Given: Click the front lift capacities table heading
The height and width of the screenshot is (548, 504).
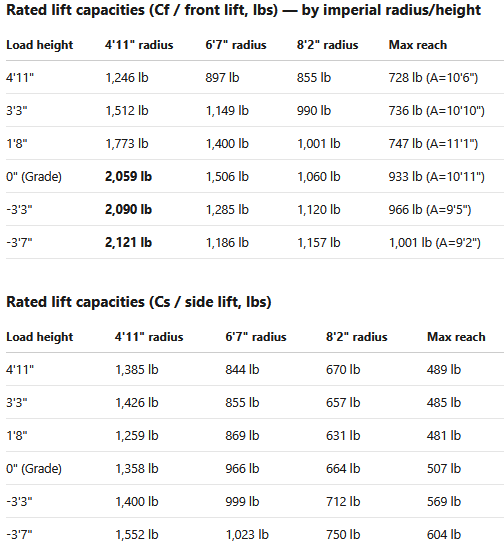Looking at the screenshot, I should click(x=243, y=10).
